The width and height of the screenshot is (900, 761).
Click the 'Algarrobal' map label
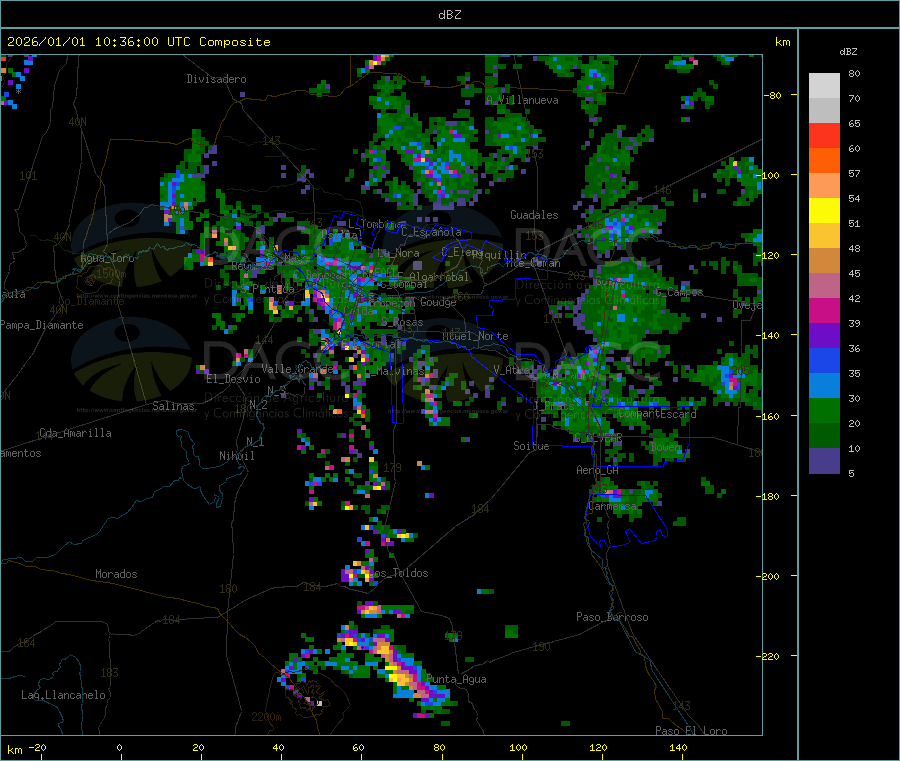click(x=439, y=277)
